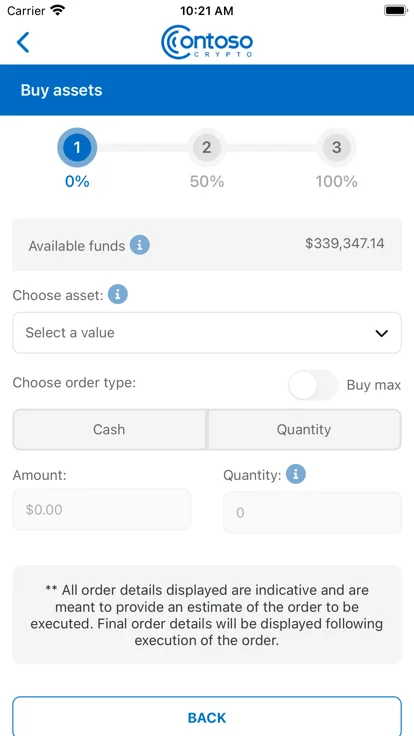Open the Available funds info icon
The height and width of the screenshot is (736, 414).
tap(139, 245)
